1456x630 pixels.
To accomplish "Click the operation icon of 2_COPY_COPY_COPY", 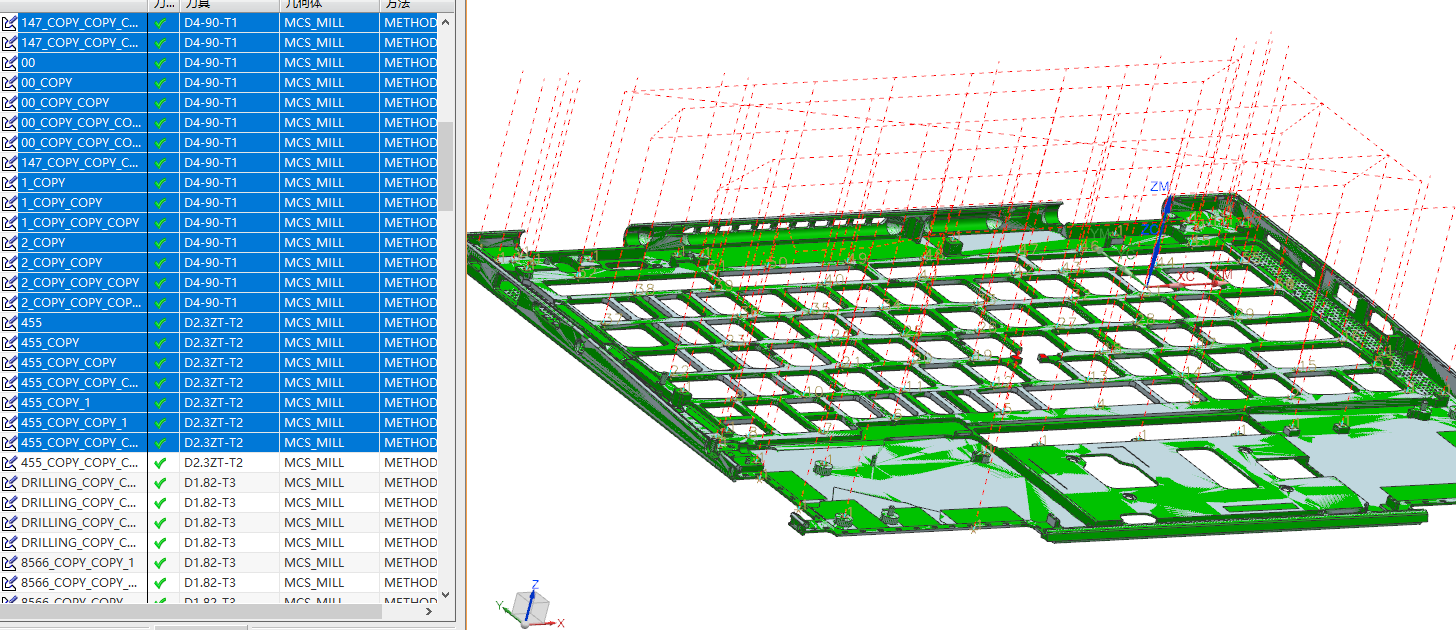I will click(9, 283).
